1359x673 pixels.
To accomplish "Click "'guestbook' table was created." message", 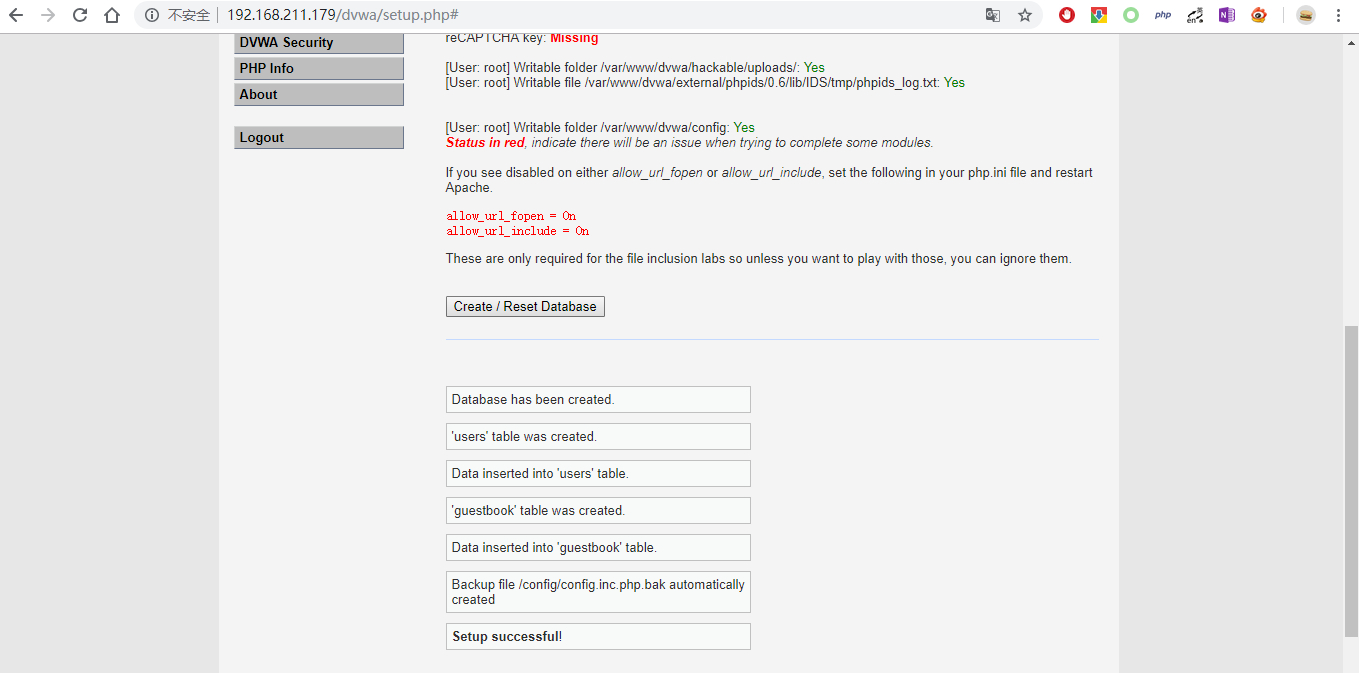I will click(x=598, y=510).
